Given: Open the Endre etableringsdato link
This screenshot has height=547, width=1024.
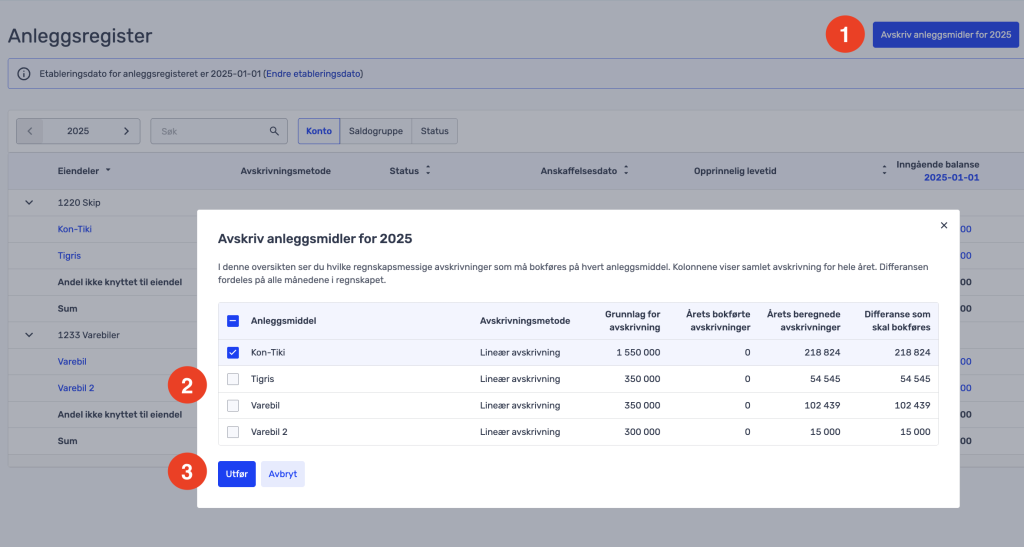Looking at the screenshot, I should [312, 74].
